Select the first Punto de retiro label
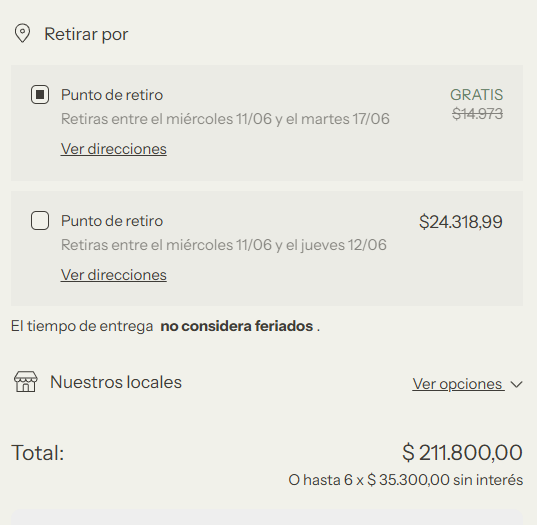 tap(112, 95)
